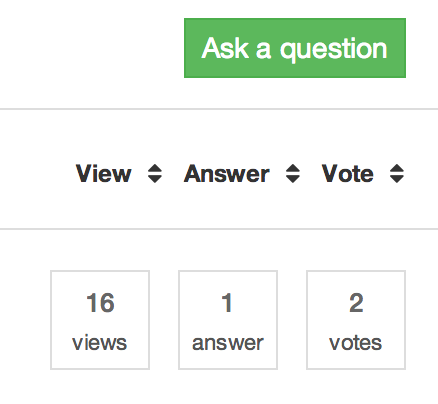
Task: Sort questions by the Answer column header
Action: (x=227, y=174)
